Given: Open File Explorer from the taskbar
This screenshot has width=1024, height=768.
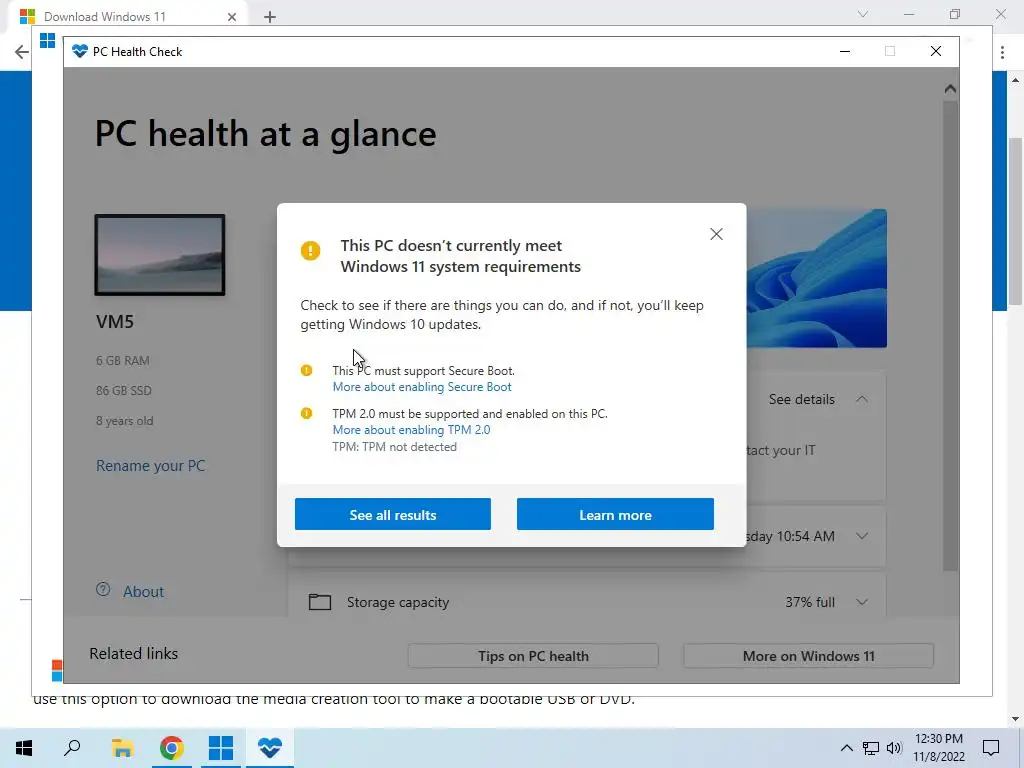Looking at the screenshot, I should (x=122, y=748).
